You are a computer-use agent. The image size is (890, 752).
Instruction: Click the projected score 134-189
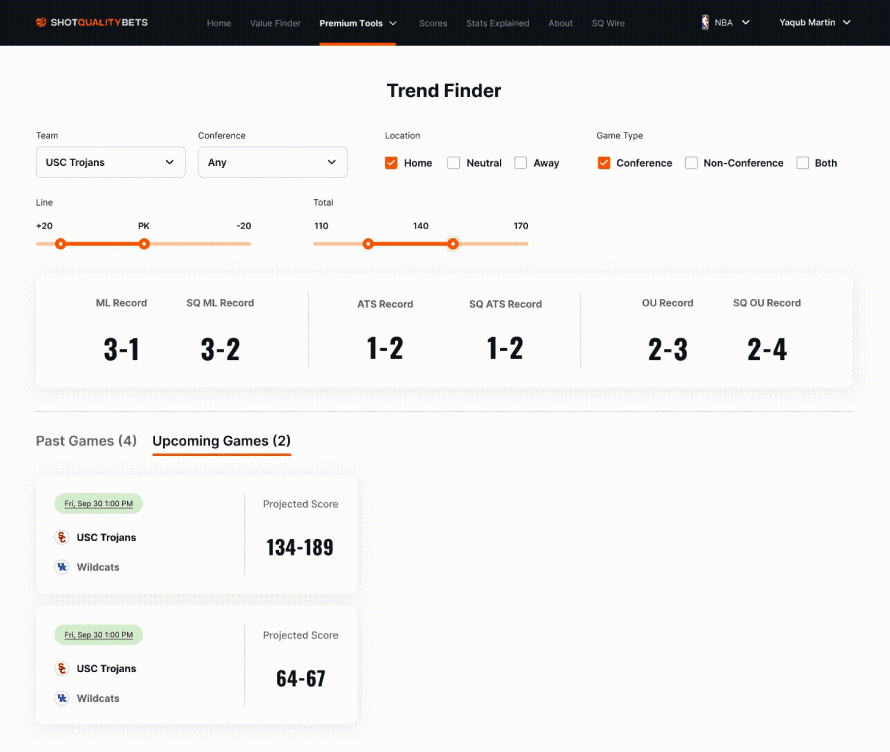300,547
